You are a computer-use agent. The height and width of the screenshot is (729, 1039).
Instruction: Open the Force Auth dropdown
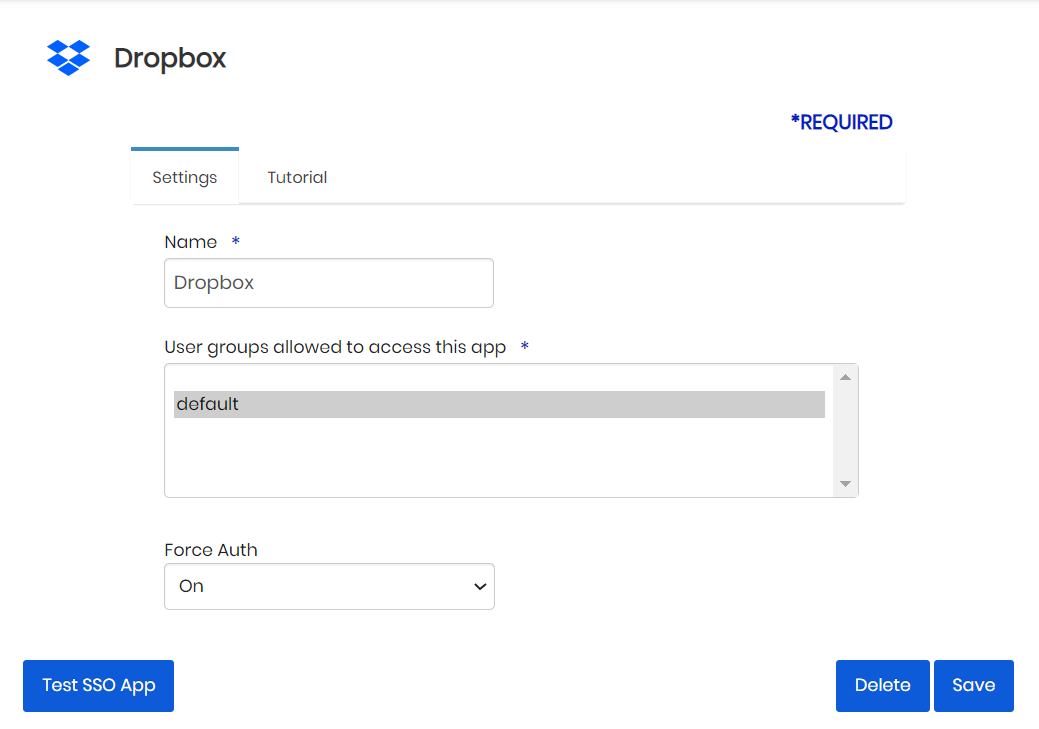click(x=328, y=586)
